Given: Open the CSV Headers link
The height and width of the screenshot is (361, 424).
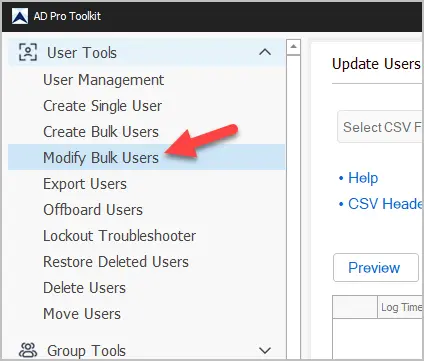Looking at the screenshot, I should [x=386, y=204].
